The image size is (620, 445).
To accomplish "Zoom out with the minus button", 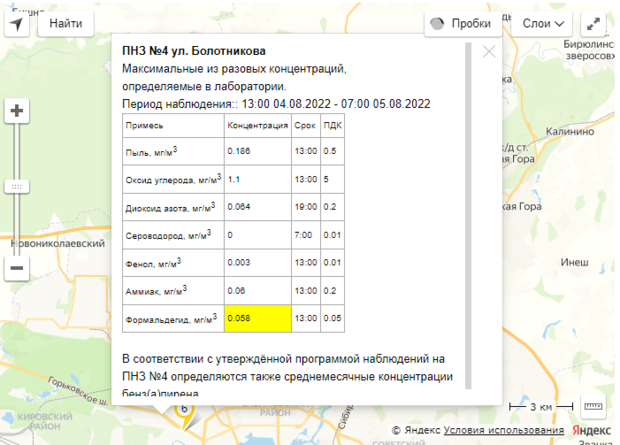I will [x=16, y=268].
